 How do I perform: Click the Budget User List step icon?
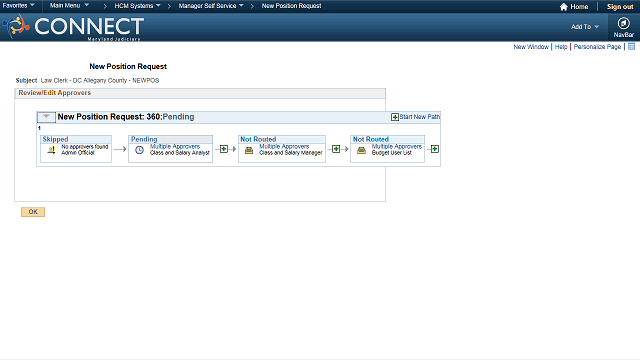(361, 150)
